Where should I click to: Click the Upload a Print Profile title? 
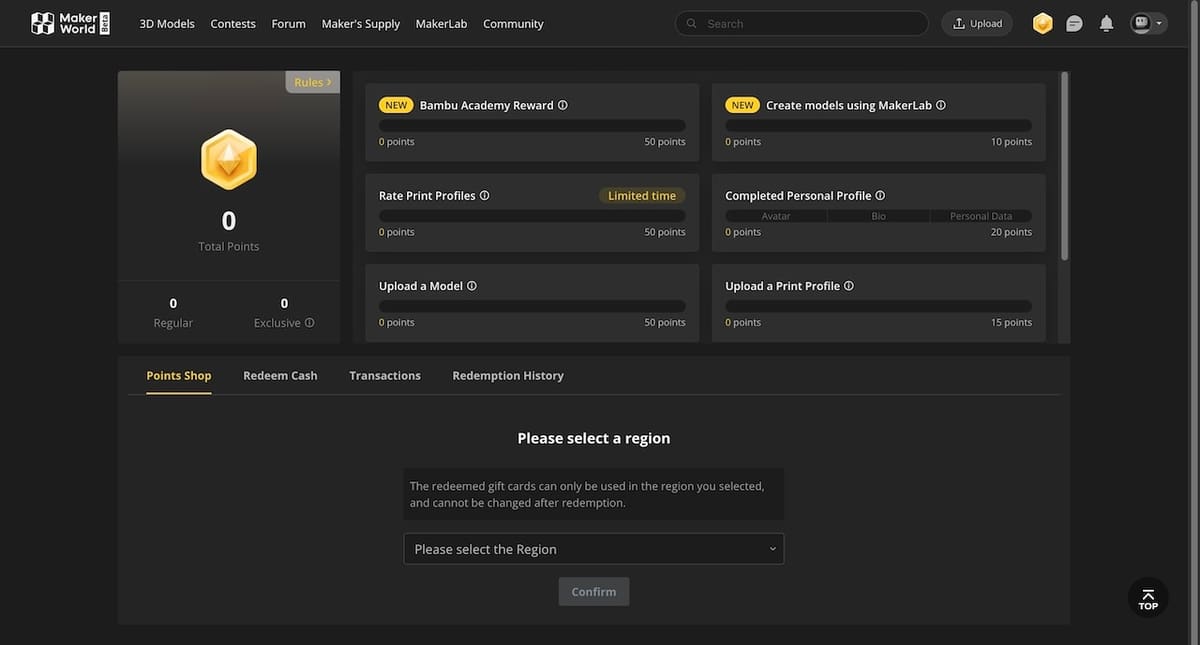click(x=782, y=285)
